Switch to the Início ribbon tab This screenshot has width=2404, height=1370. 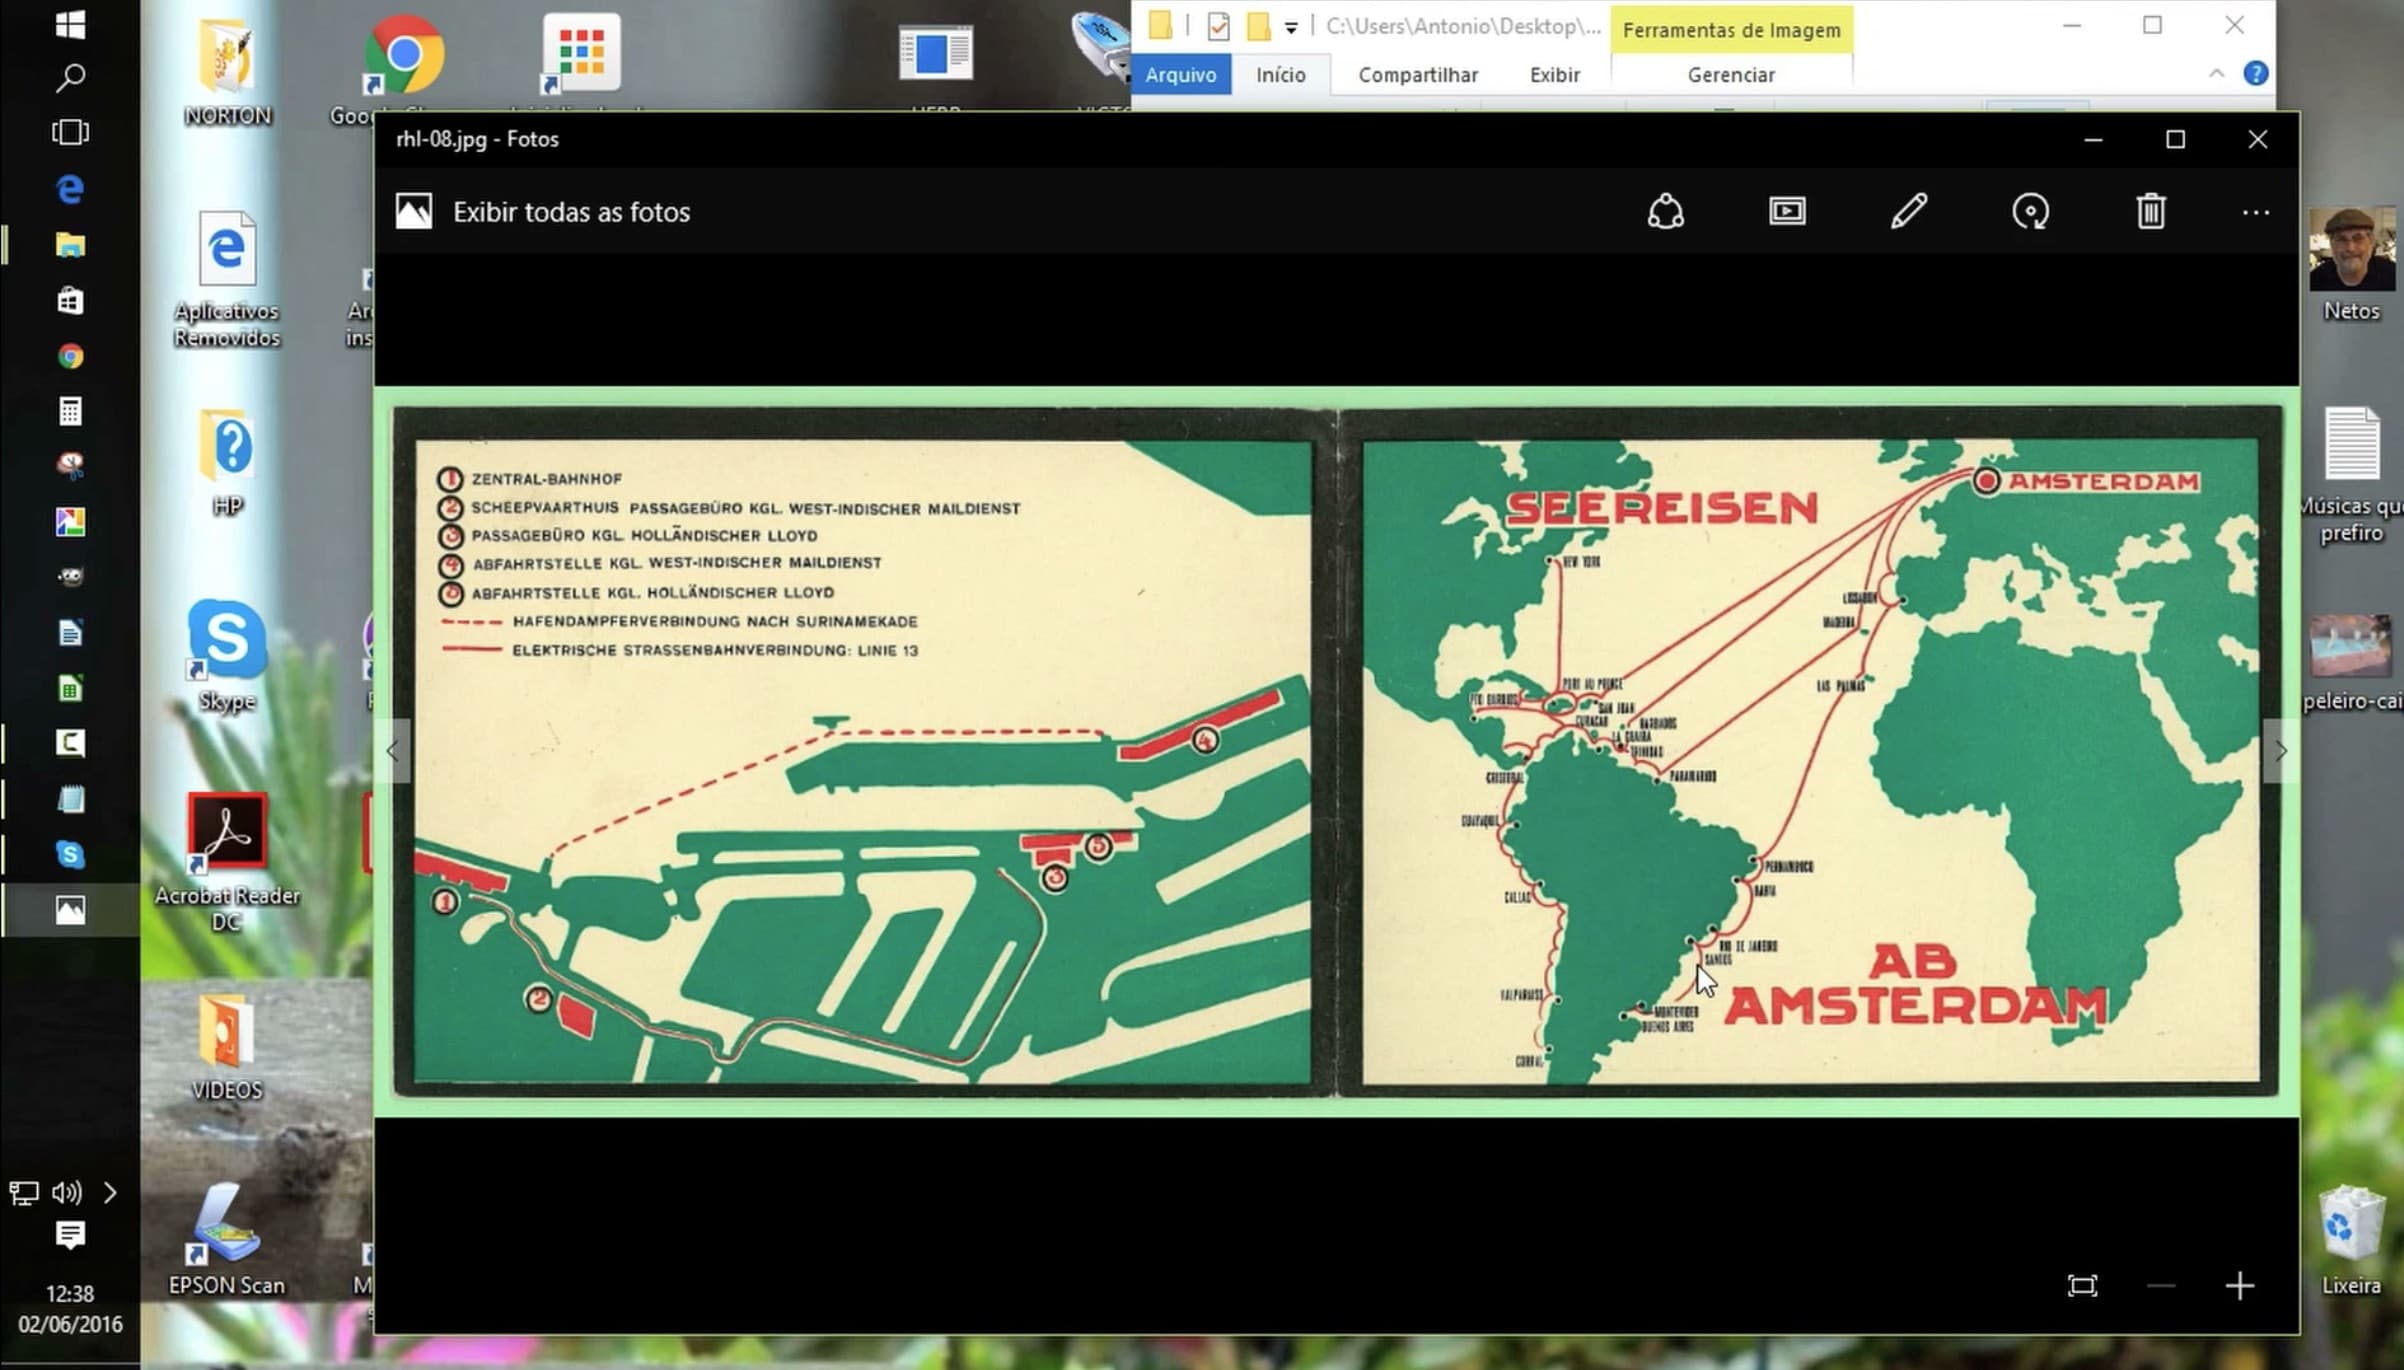tap(1281, 75)
